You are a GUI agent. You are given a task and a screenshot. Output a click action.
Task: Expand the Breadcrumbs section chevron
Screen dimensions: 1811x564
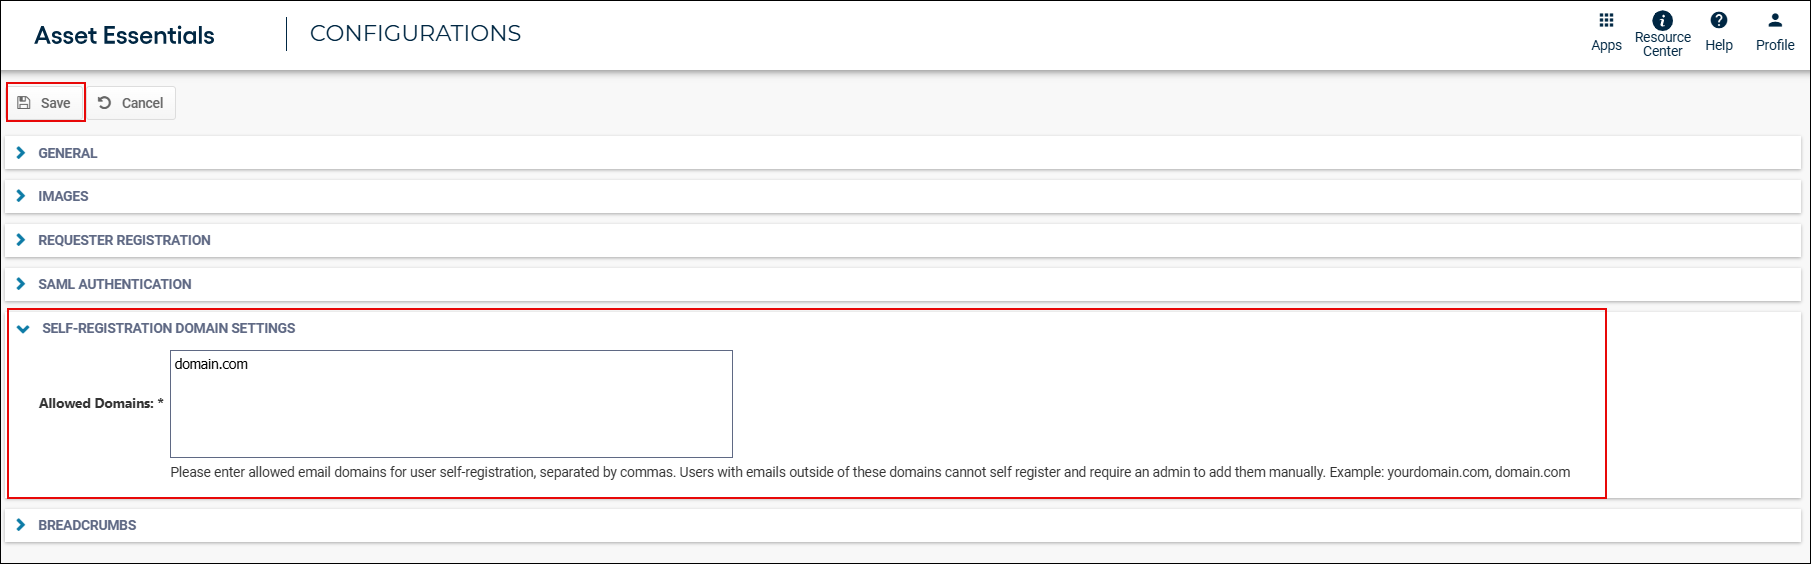(21, 525)
